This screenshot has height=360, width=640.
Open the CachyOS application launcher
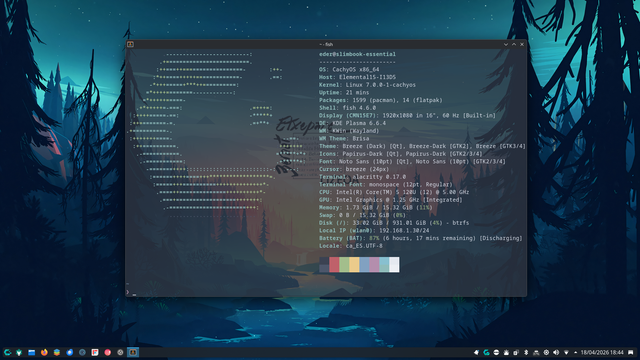[7, 352]
